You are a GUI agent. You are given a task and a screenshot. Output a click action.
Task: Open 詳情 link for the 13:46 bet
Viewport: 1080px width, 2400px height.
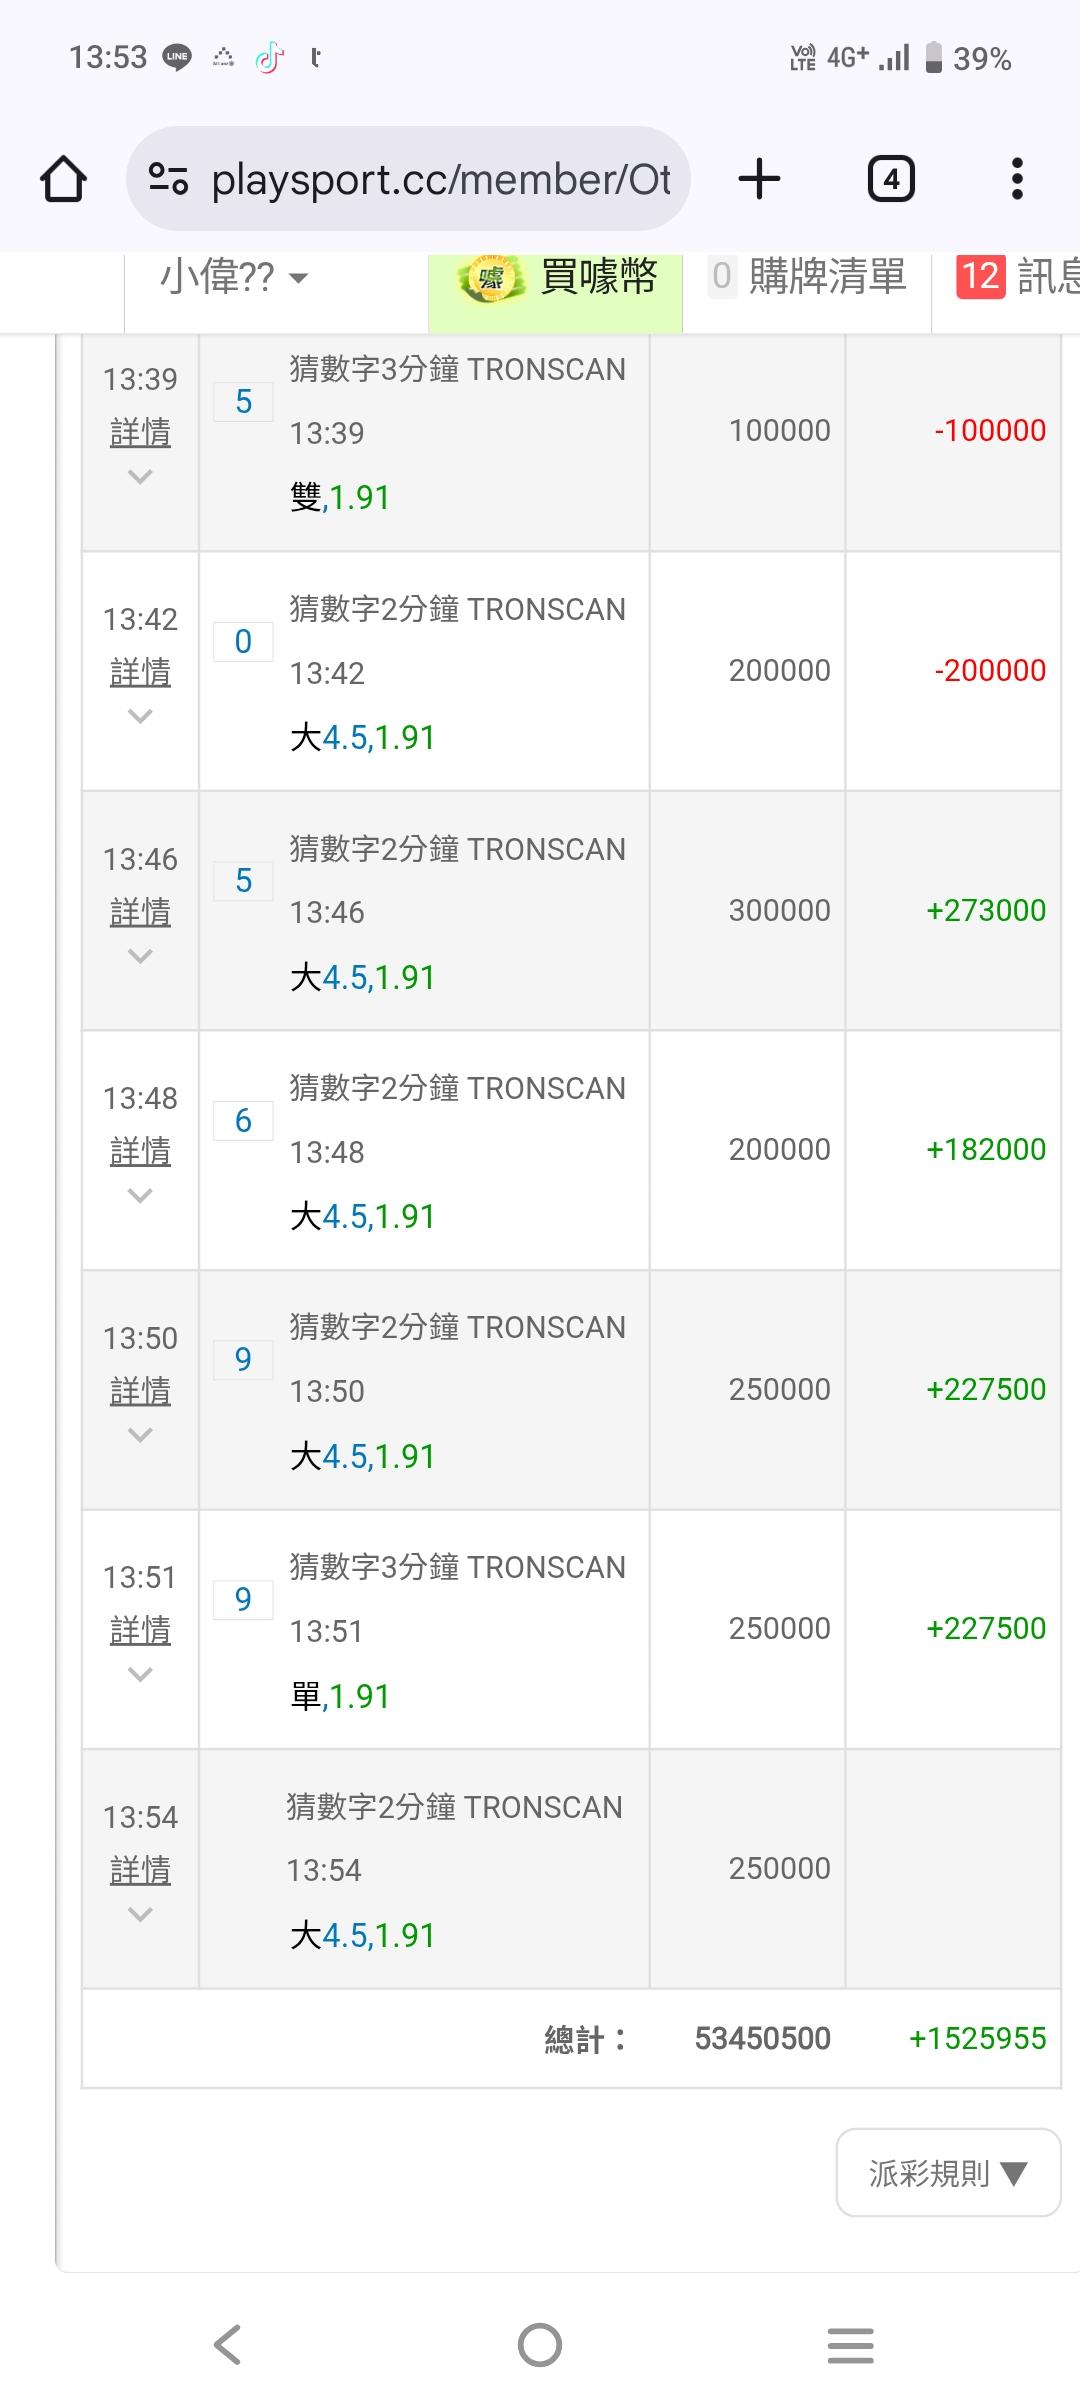tap(140, 912)
